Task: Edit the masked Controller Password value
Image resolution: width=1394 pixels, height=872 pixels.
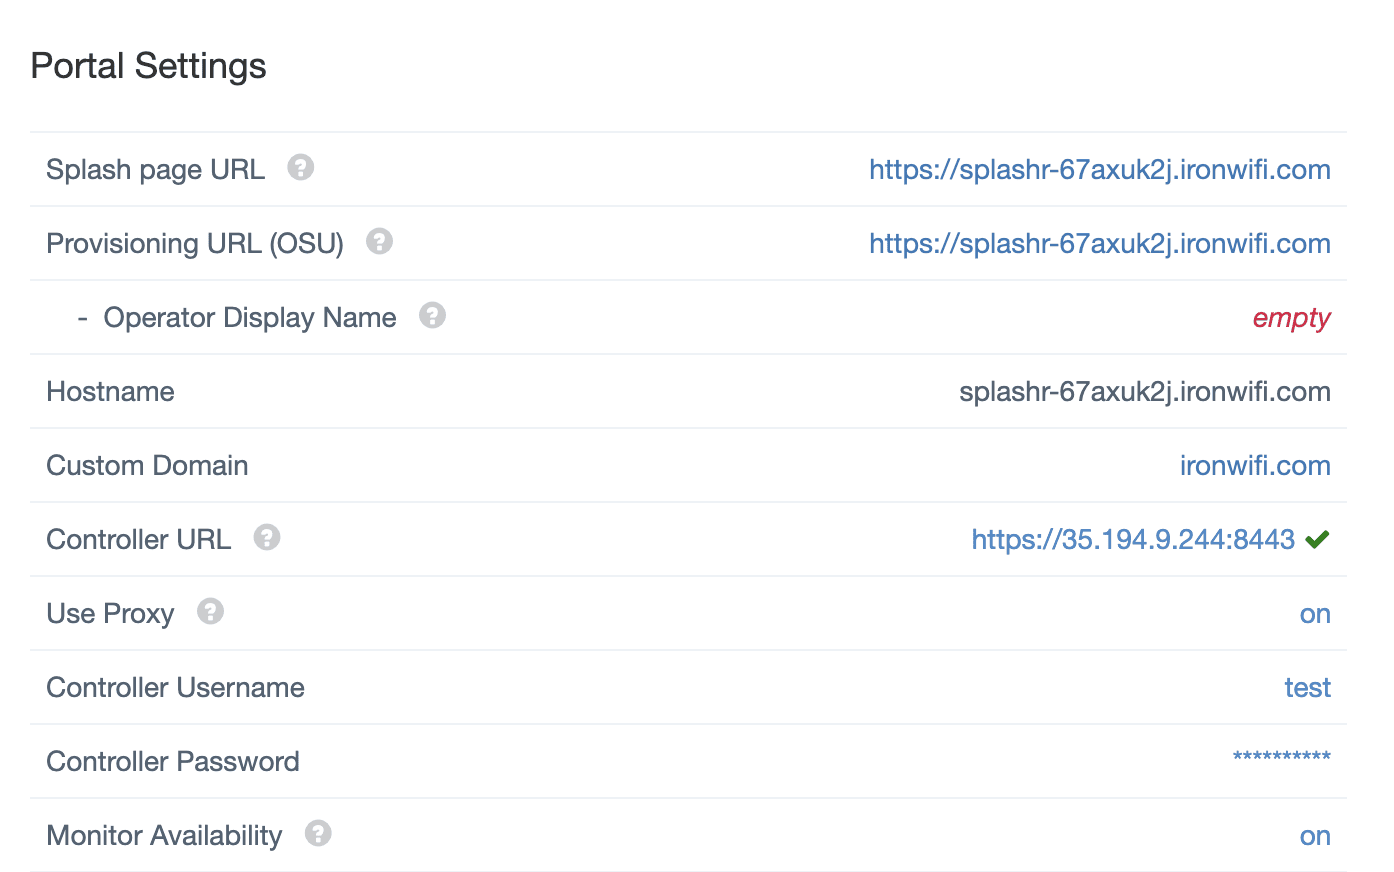Action: (1282, 758)
